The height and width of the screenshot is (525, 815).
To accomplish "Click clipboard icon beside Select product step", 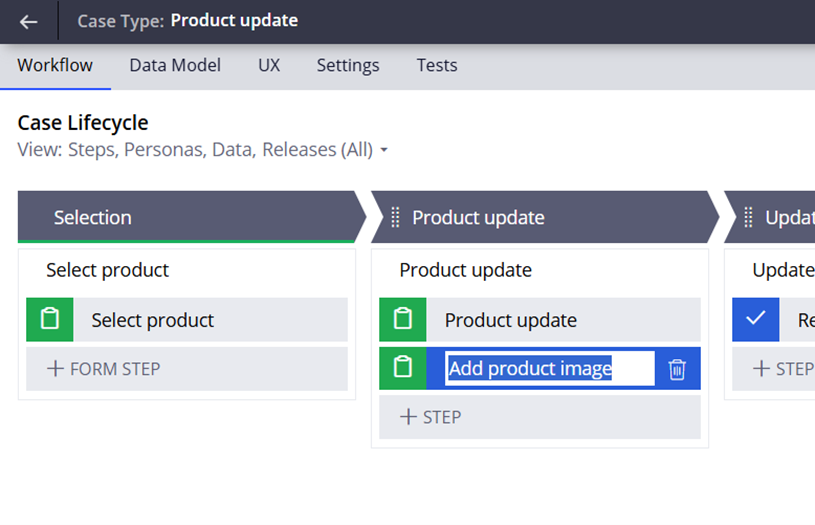I will (x=49, y=320).
